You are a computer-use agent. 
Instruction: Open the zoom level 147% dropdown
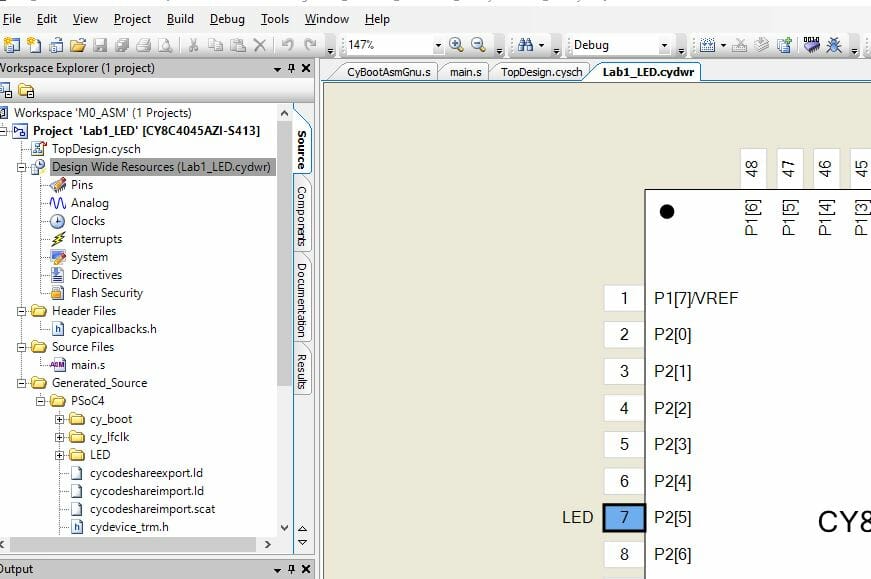coord(438,46)
